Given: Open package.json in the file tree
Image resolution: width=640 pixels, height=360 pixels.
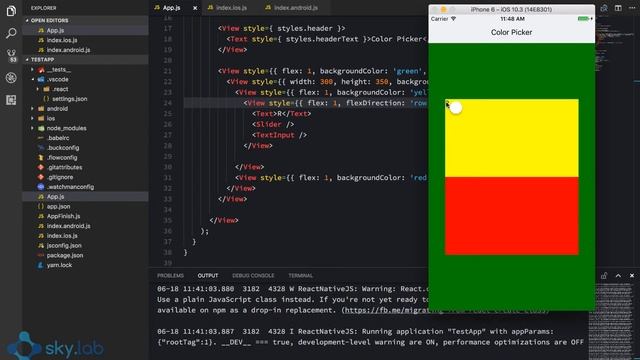Looking at the screenshot, I should [x=65, y=256].
